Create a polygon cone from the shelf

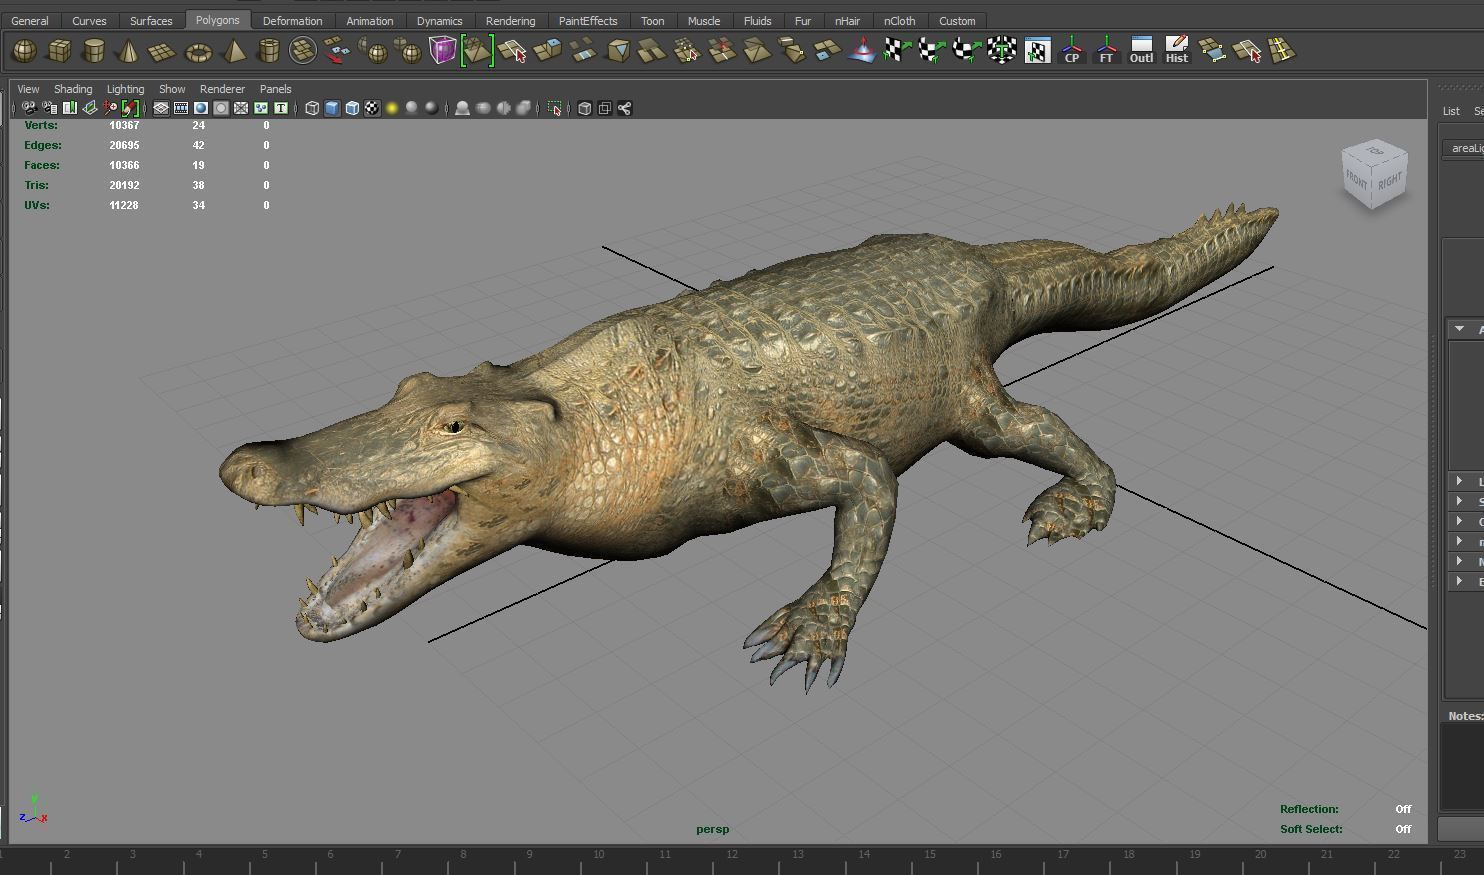pos(128,50)
